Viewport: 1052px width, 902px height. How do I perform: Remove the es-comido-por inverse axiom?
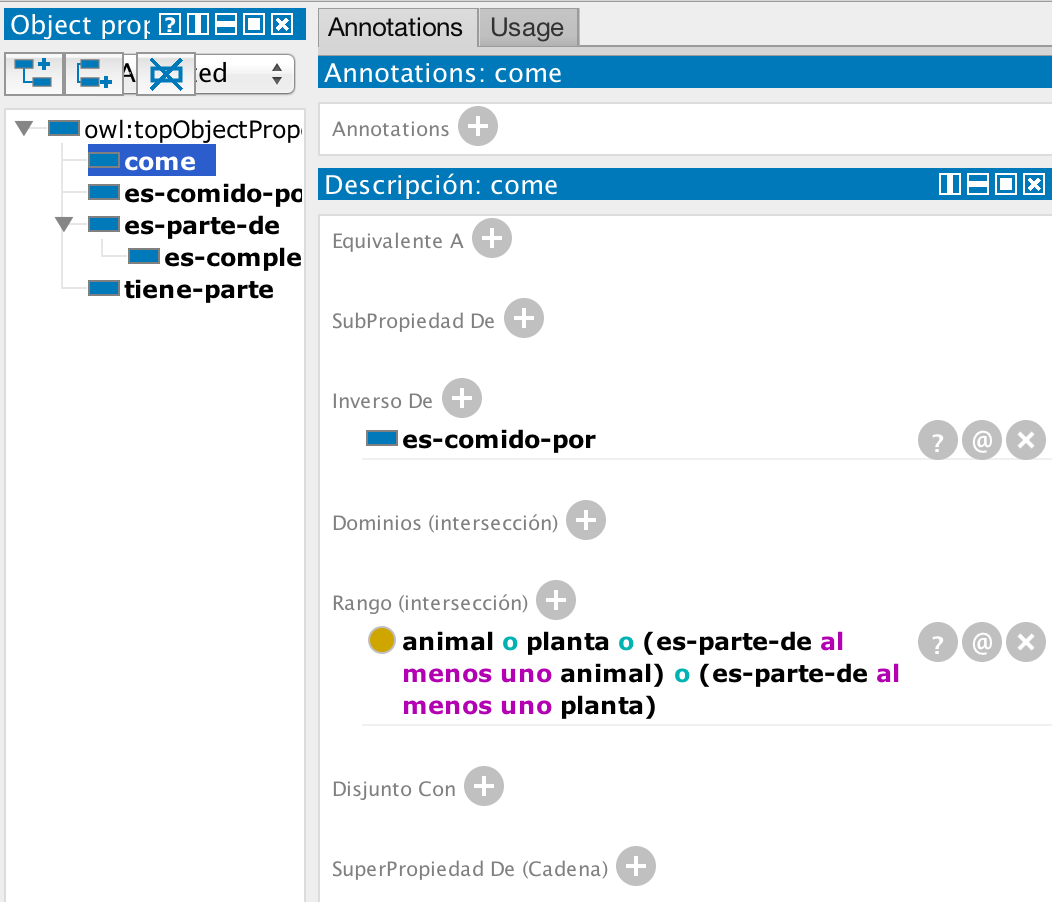coord(1026,440)
